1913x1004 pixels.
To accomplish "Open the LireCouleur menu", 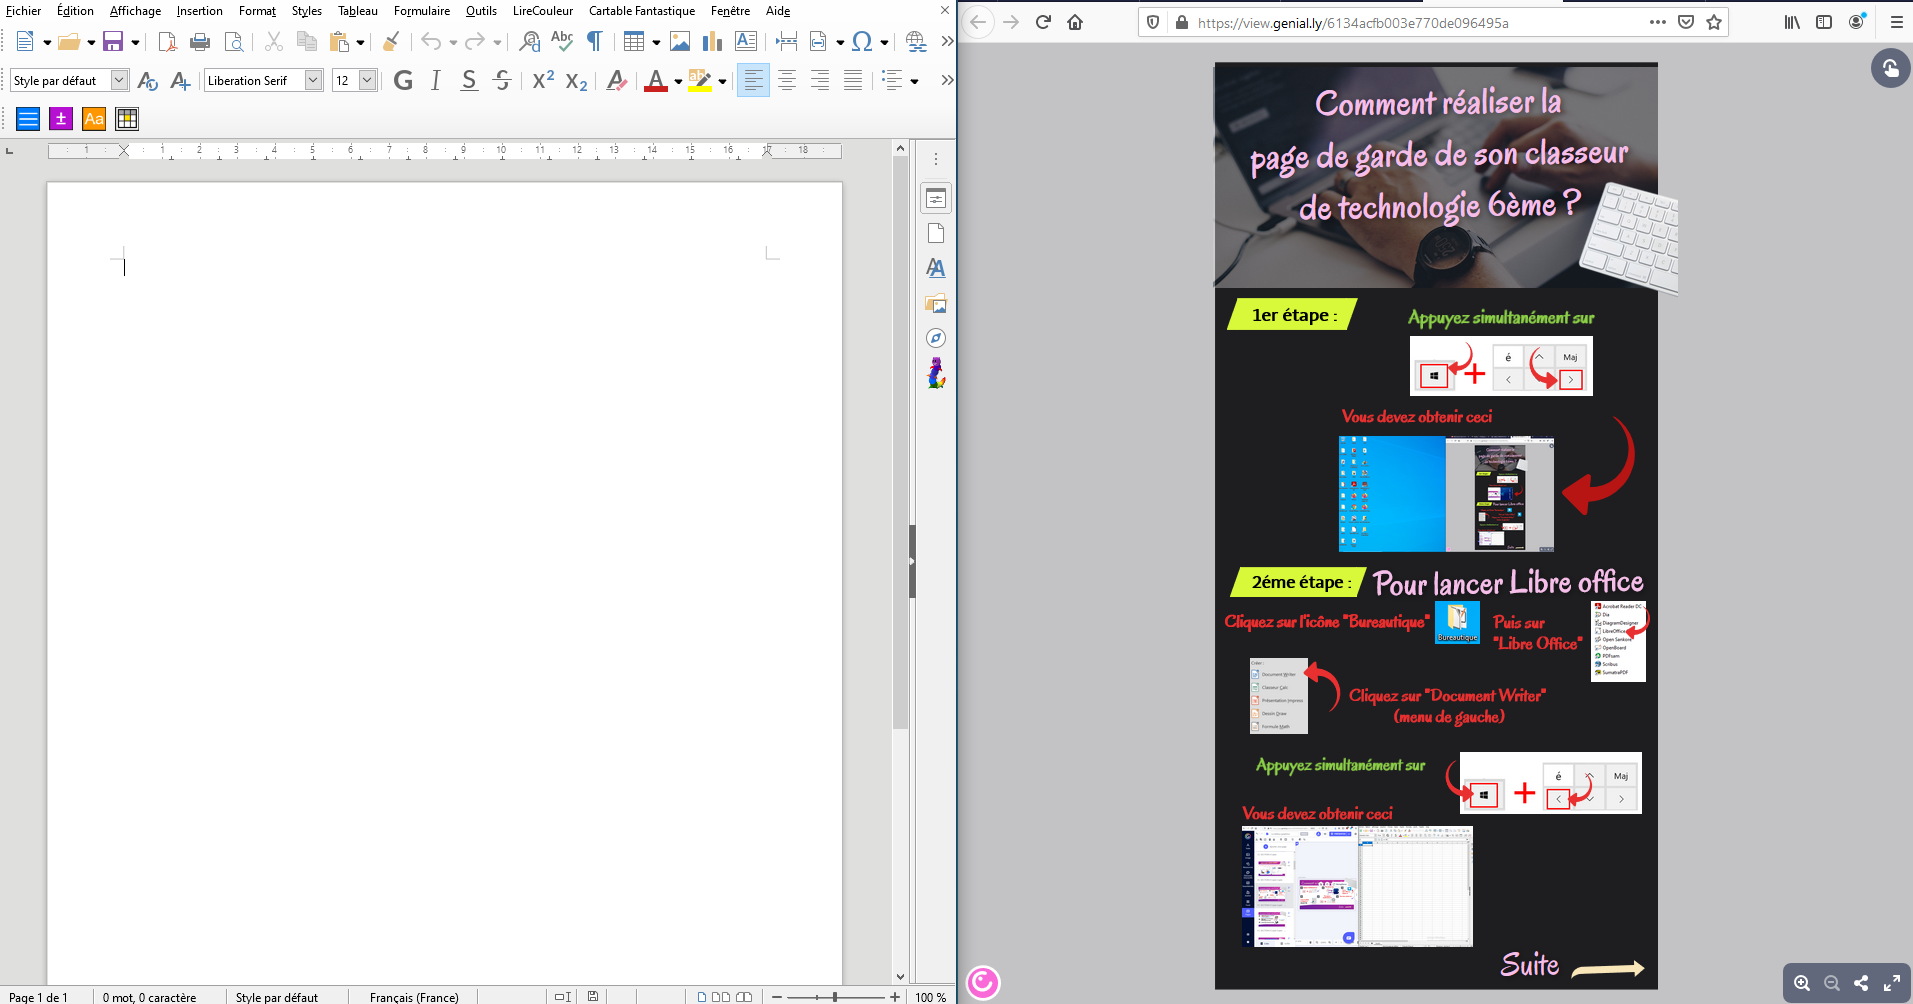I will [543, 11].
